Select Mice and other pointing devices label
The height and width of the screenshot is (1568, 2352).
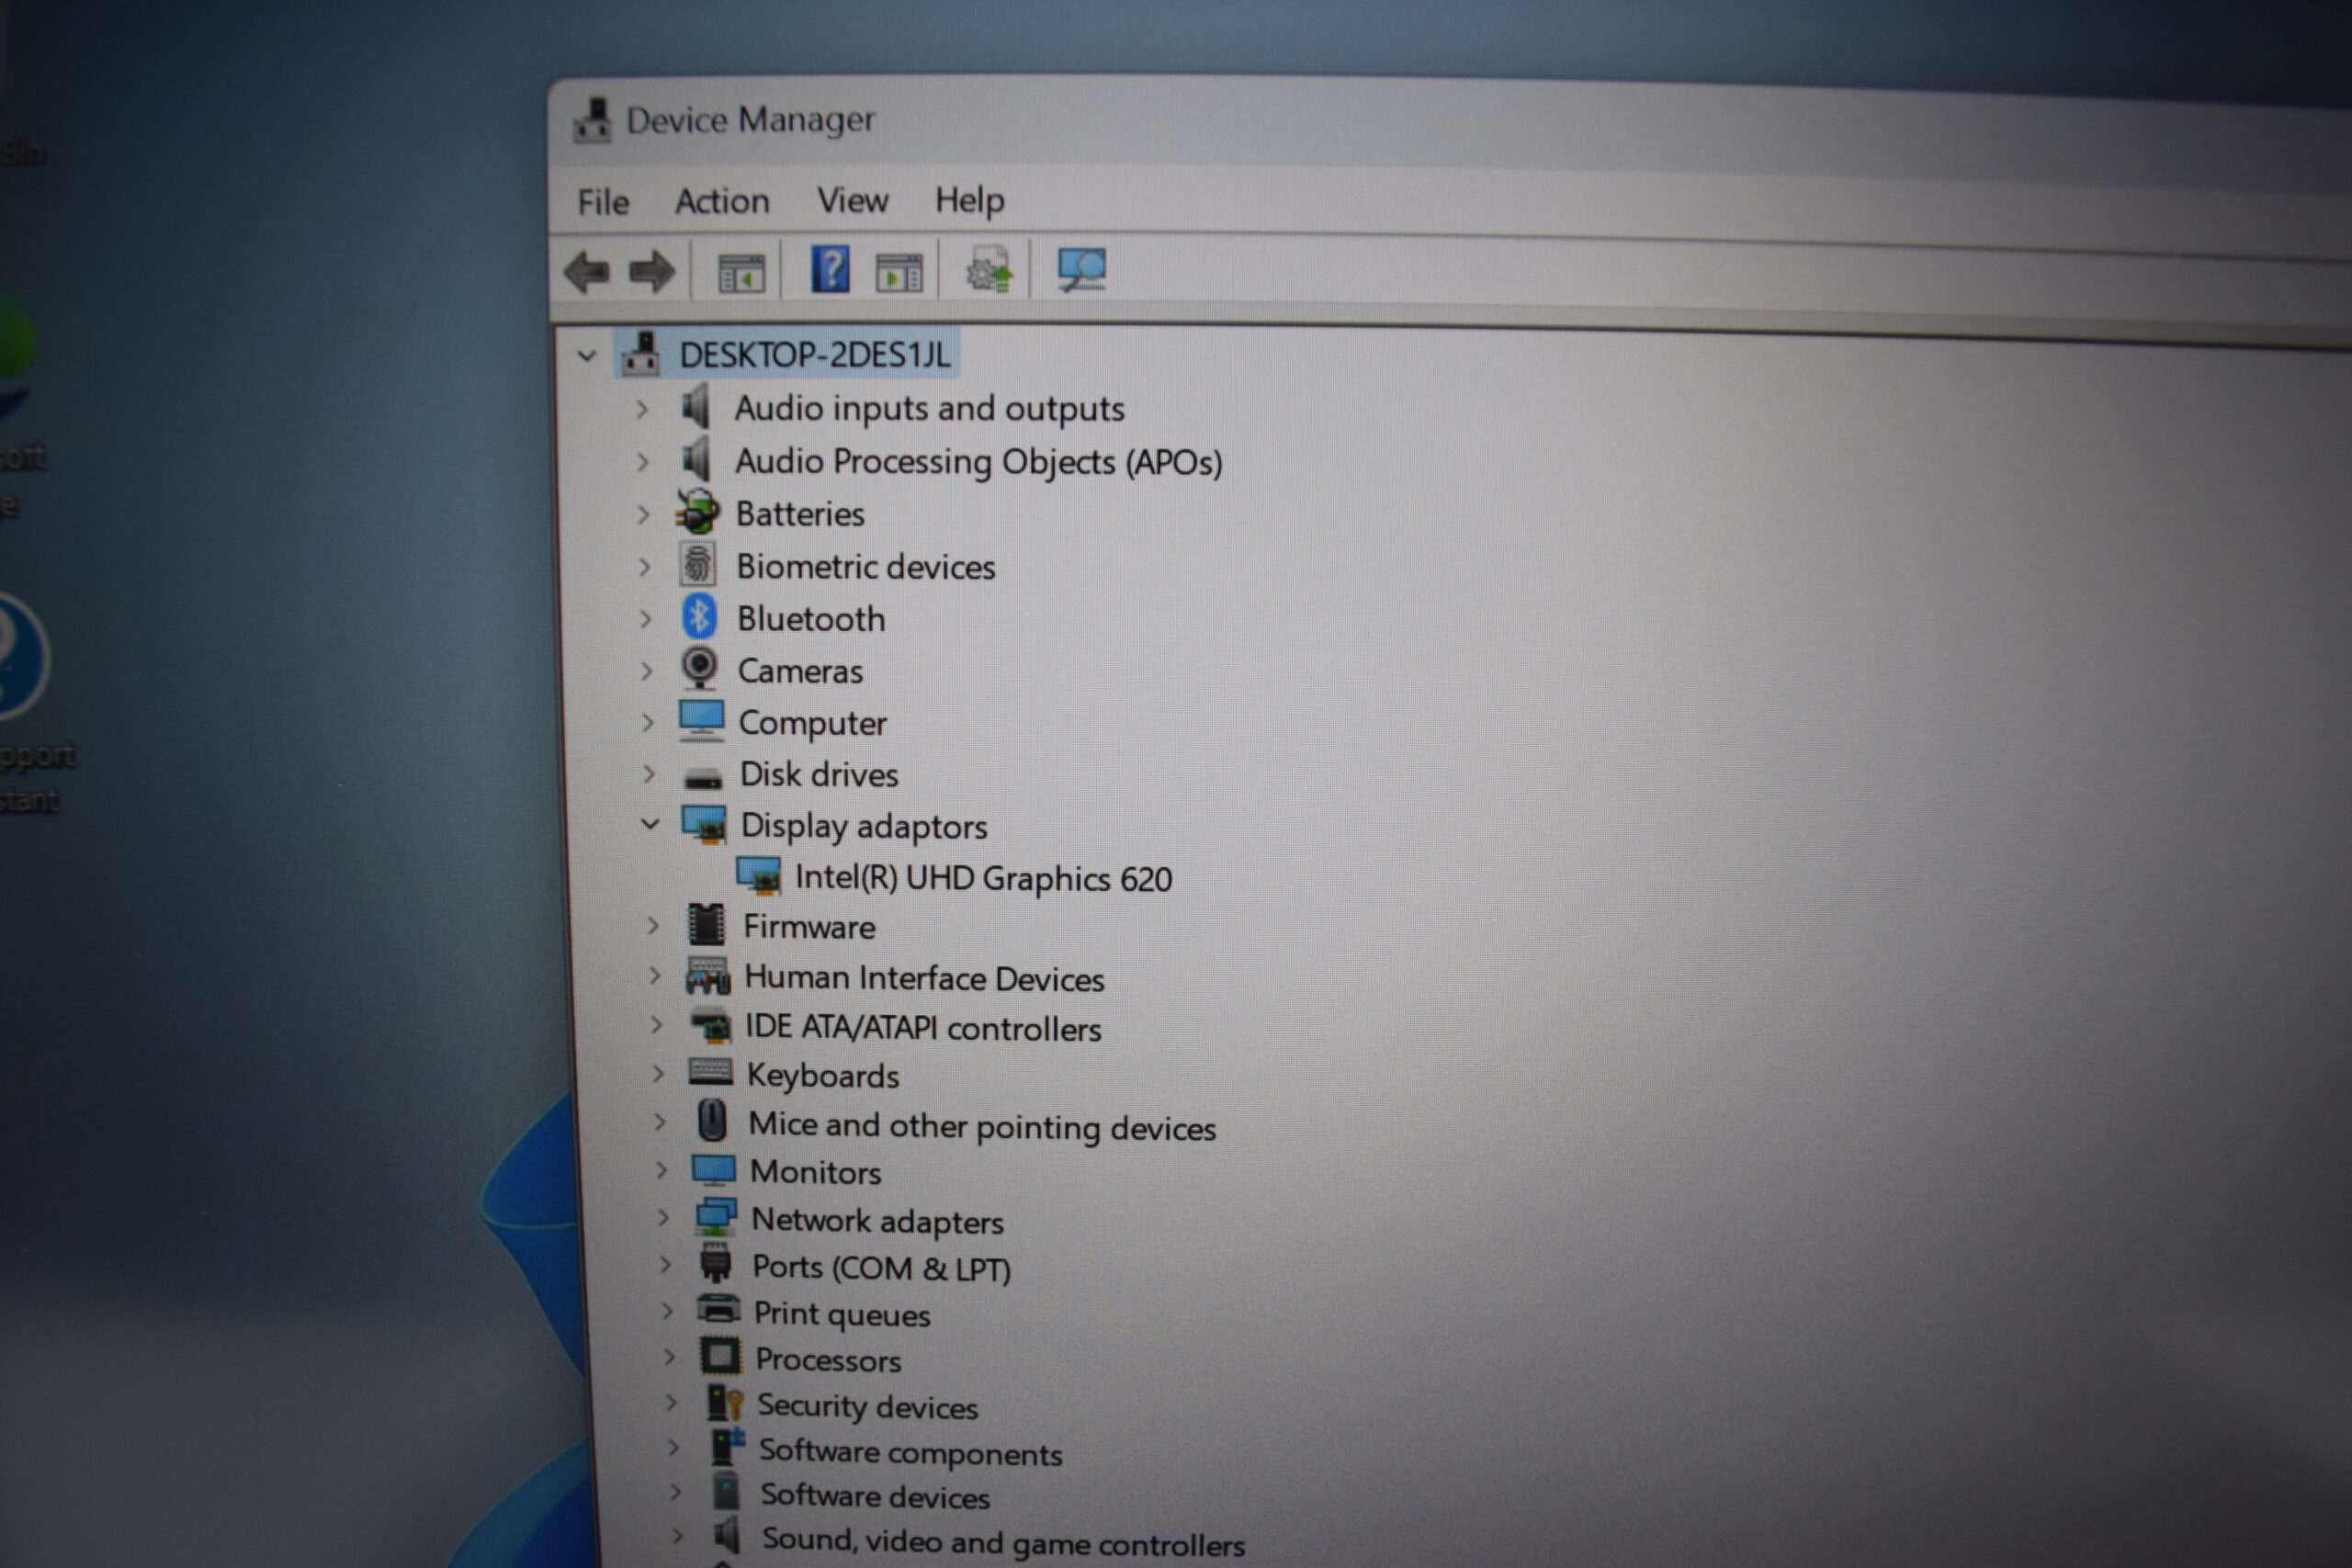pyautogui.click(x=982, y=1126)
